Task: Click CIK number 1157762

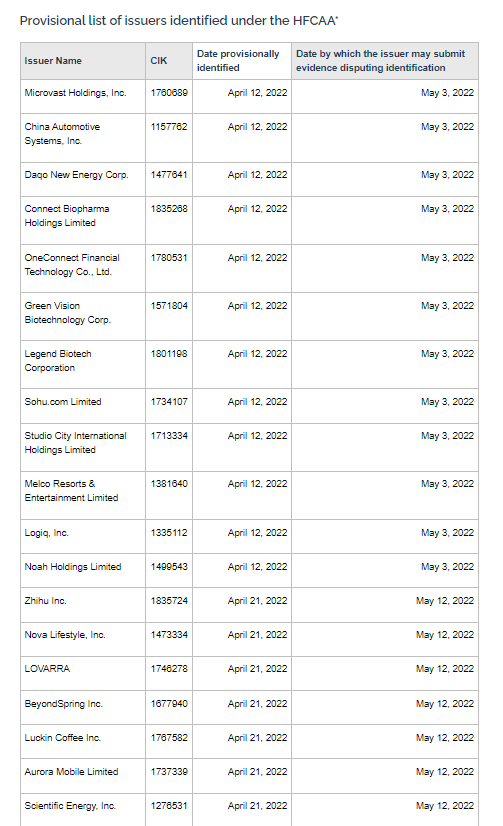Action: tap(169, 126)
